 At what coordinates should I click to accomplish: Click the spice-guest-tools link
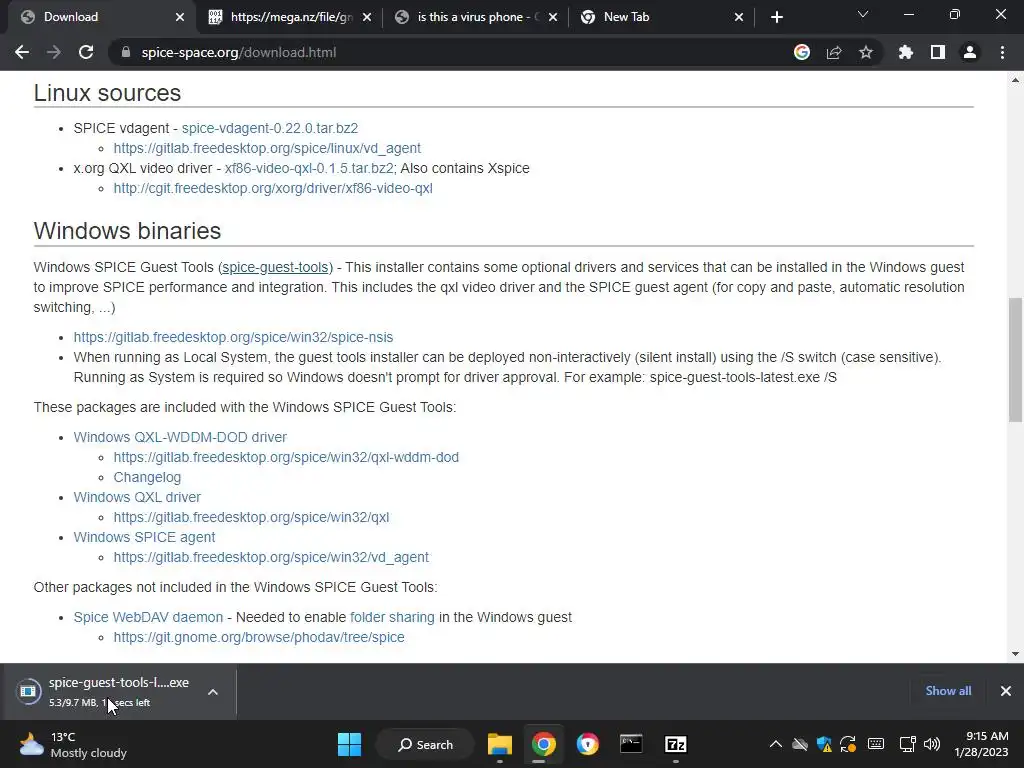pos(275,267)
